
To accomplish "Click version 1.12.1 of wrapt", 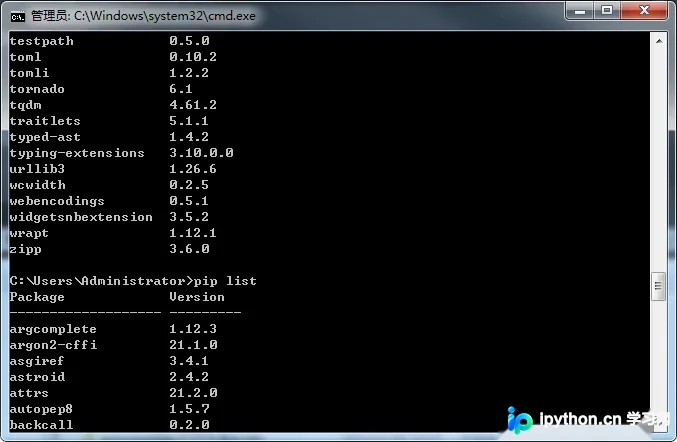I will pos(193,233).
